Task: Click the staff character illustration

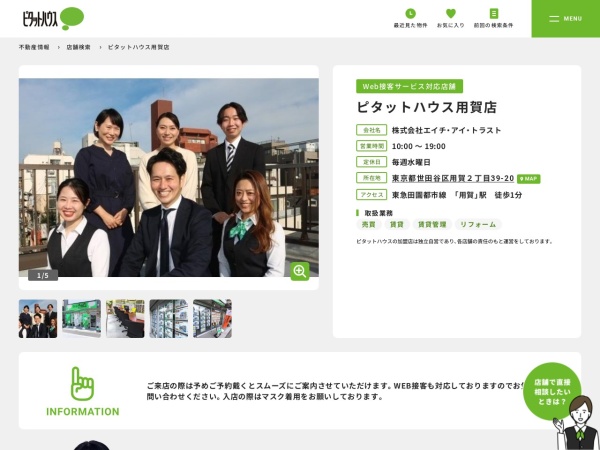Action: 579,424
